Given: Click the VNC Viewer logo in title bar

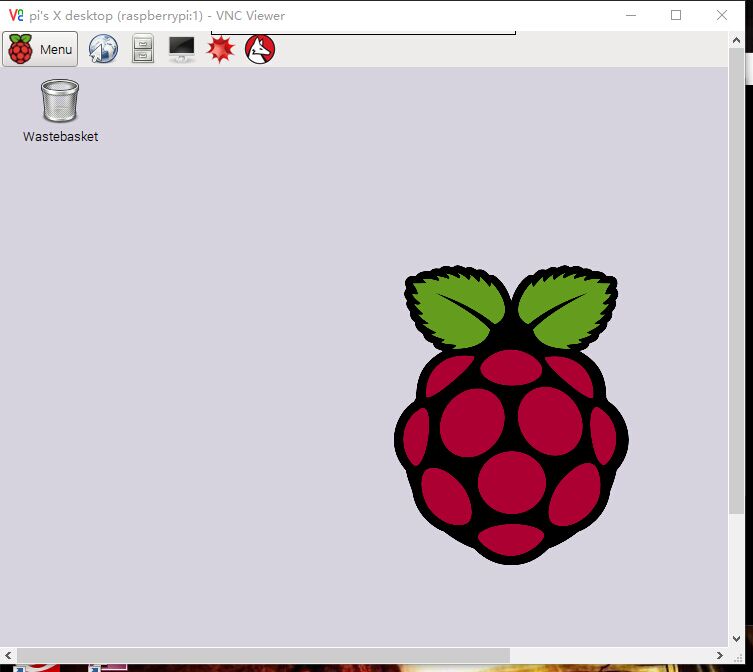Looking at the screenshot, I should [16, 15].
